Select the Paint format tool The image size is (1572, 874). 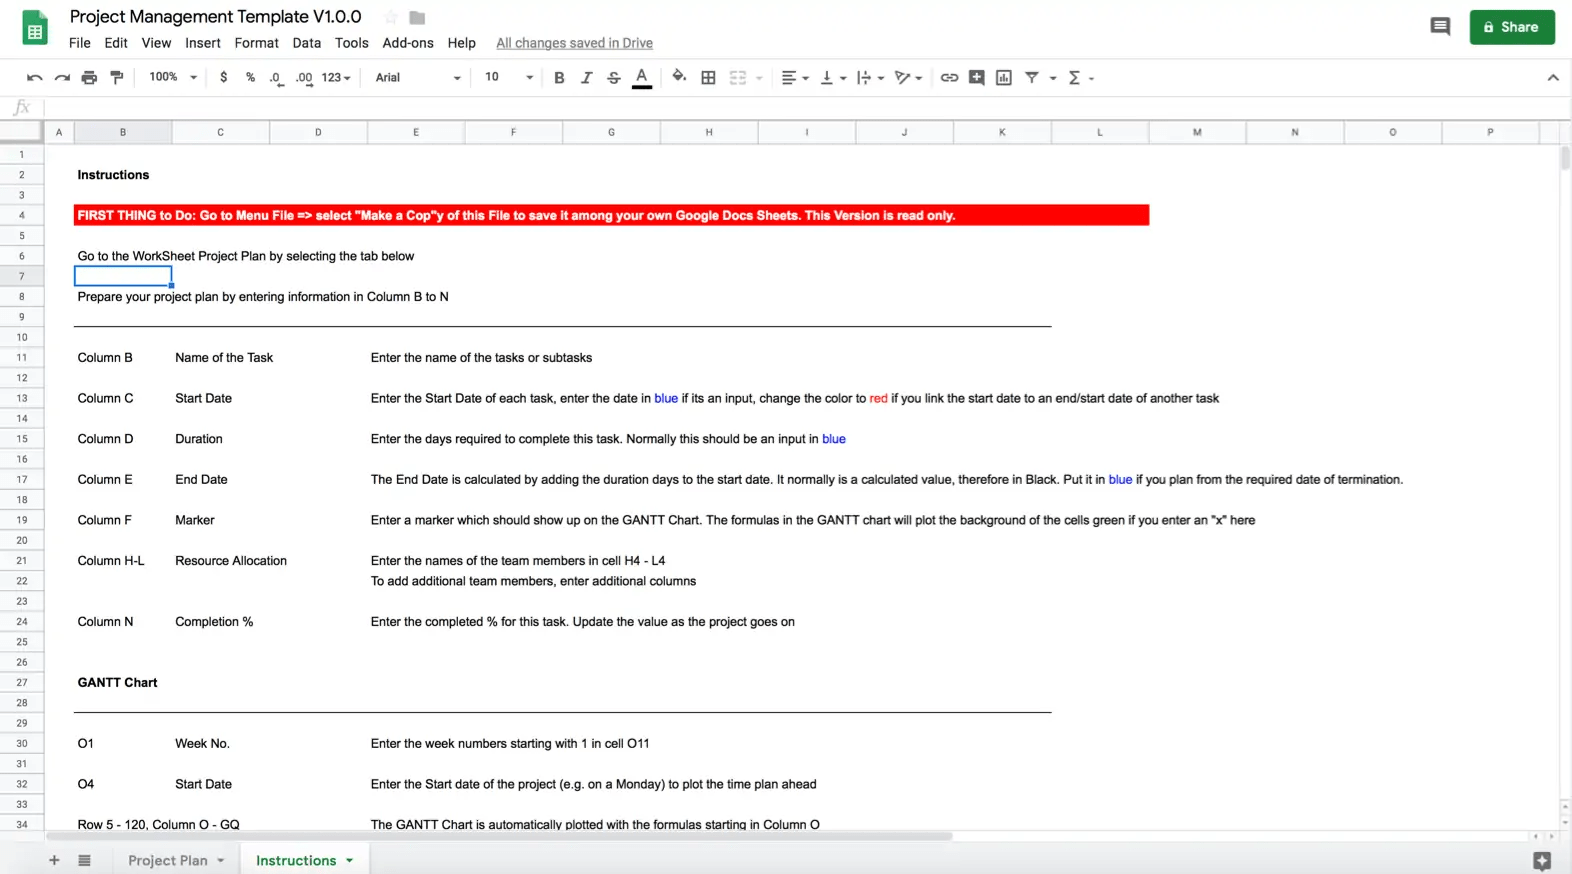click(117, 78)
